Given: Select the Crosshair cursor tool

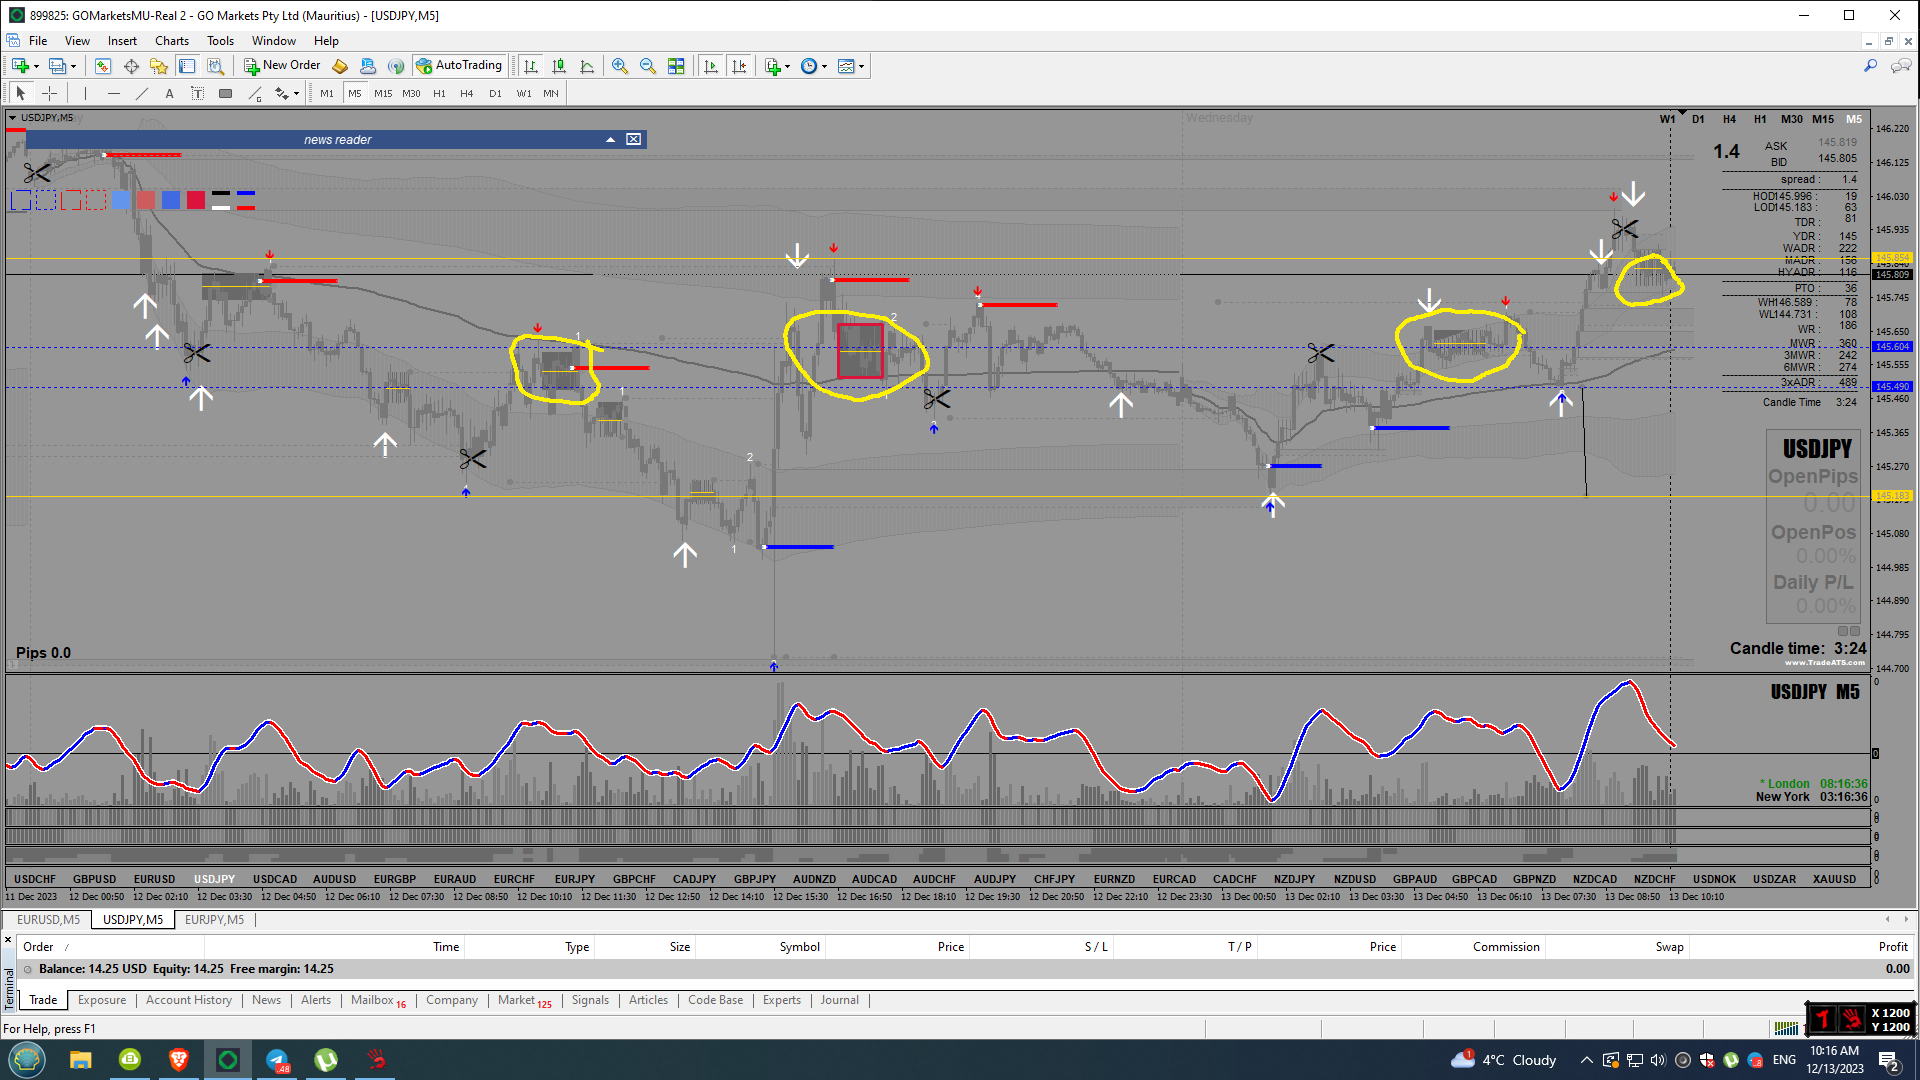Looking at the screenshot, I should click(49, 94).
